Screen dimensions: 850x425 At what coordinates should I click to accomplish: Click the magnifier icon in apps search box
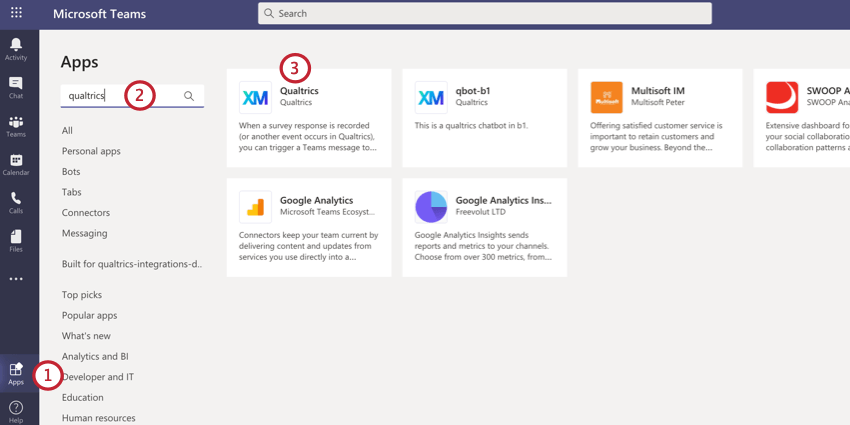point(189,96)
